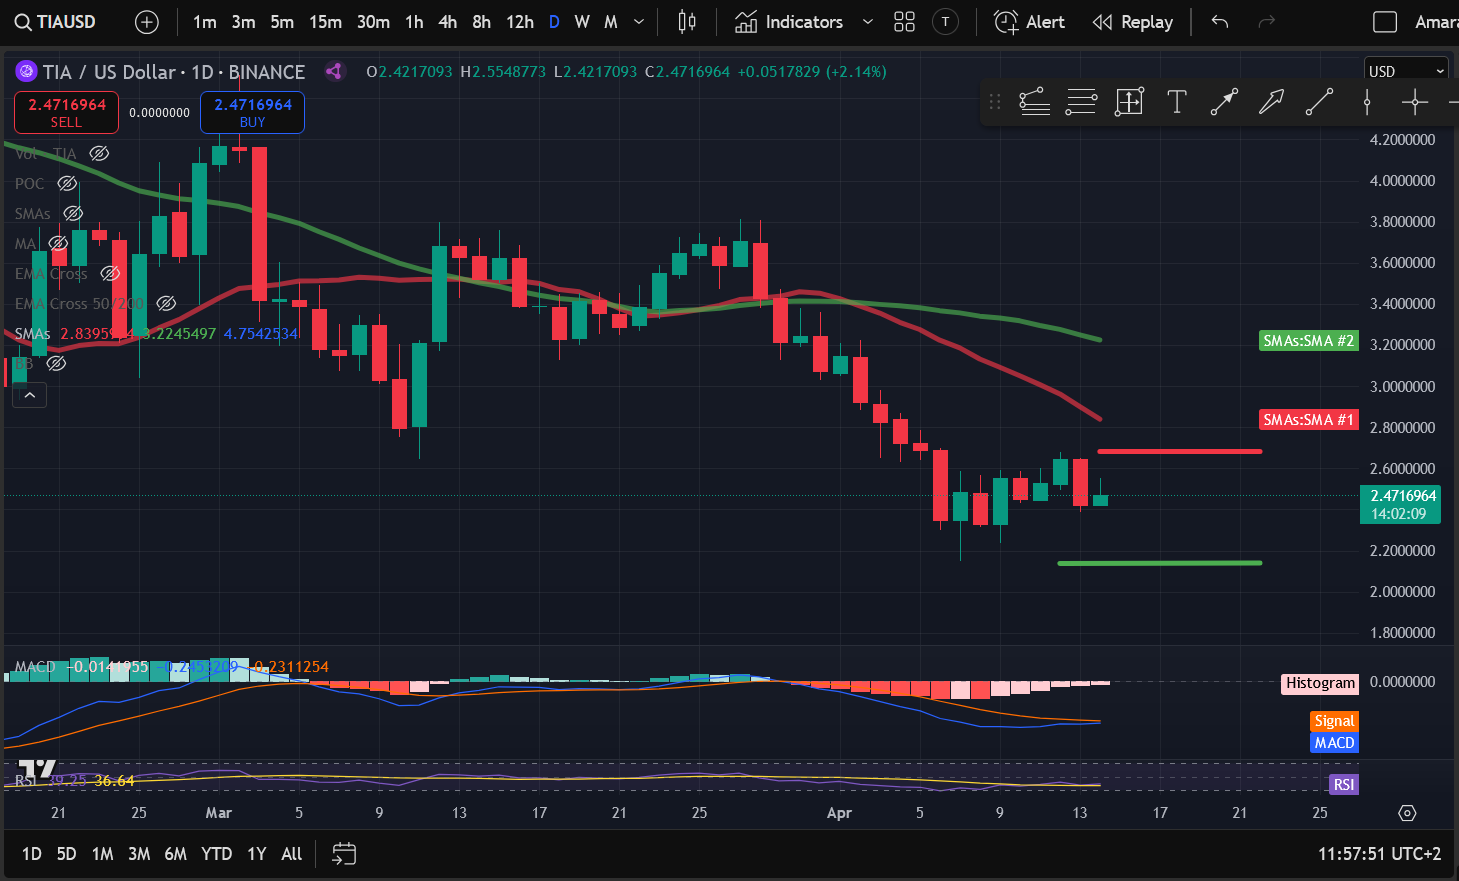Click the red horizontal resistance line

(x=1180, y=452)
